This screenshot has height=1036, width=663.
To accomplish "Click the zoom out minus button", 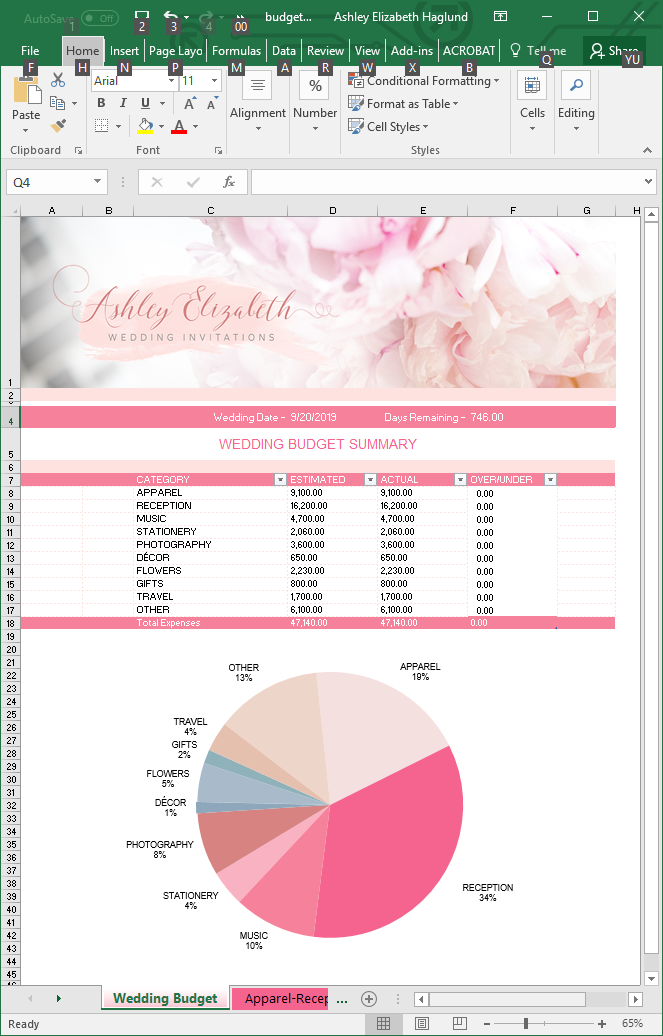I will [x=488, y=1024].
